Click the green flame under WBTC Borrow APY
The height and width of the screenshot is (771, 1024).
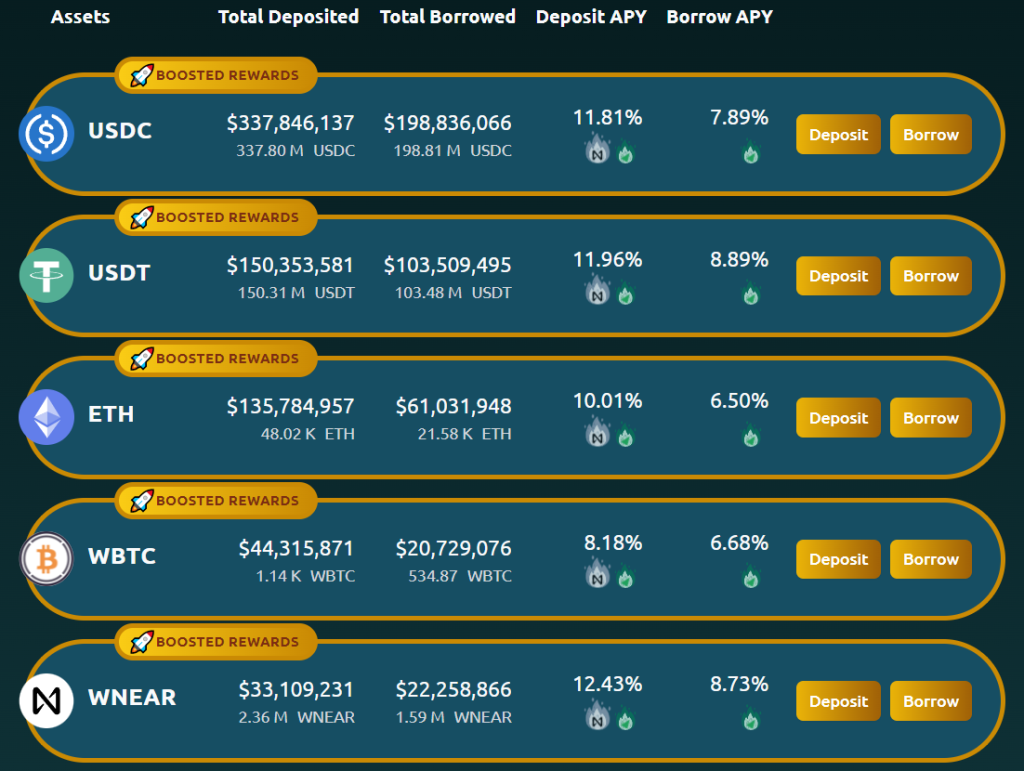point(751,577)
